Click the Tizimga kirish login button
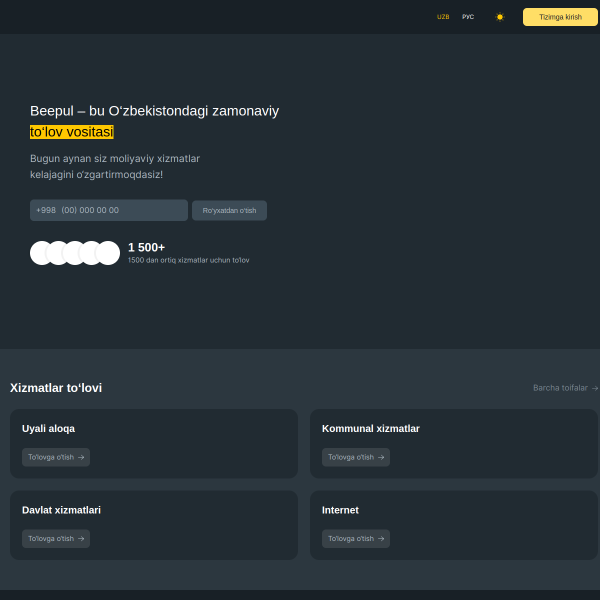This screenshot has height=600, width=600. pos(560,17)
